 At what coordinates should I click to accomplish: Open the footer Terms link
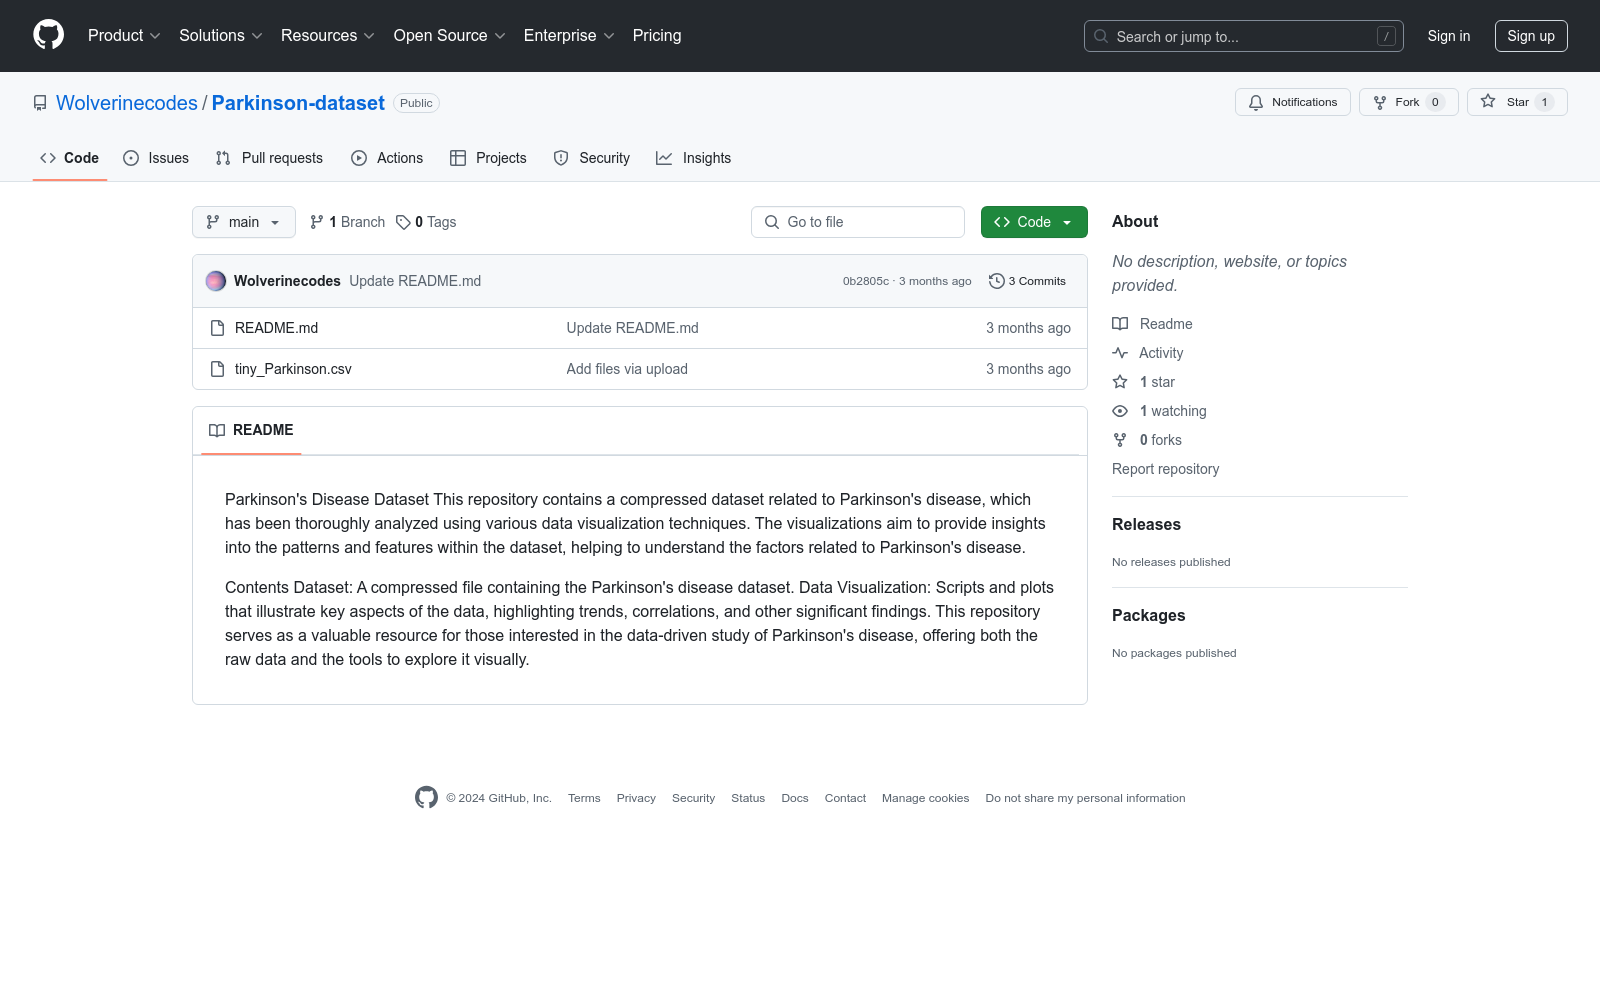(584, 798)
